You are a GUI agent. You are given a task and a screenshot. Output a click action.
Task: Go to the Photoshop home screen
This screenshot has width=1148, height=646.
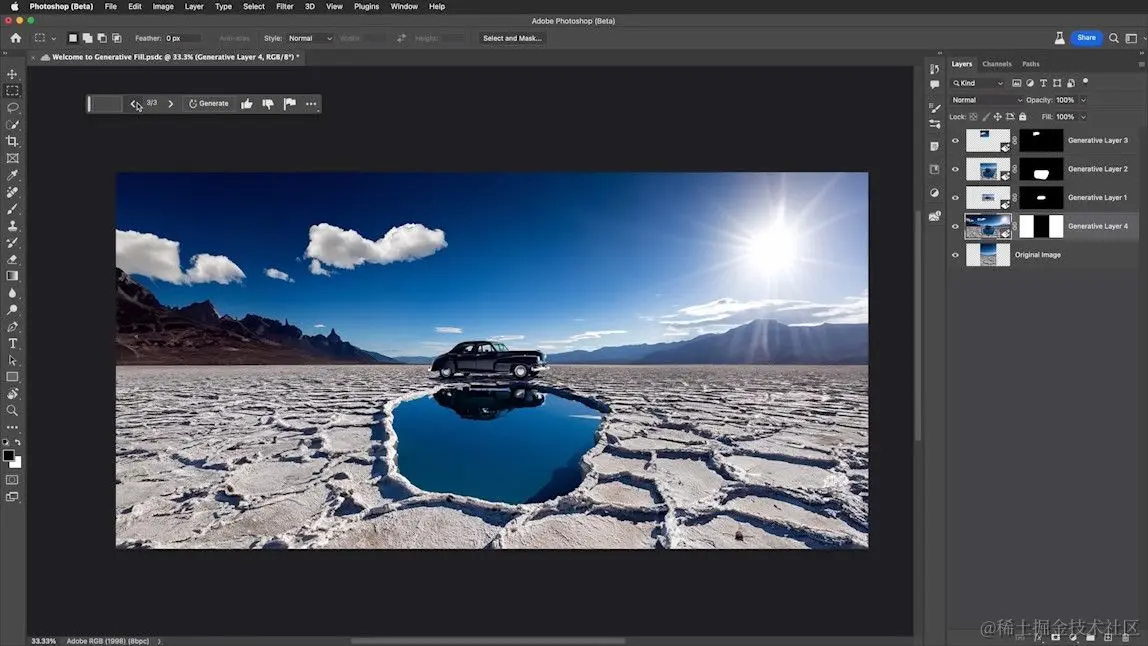click(x=15, y=38)
